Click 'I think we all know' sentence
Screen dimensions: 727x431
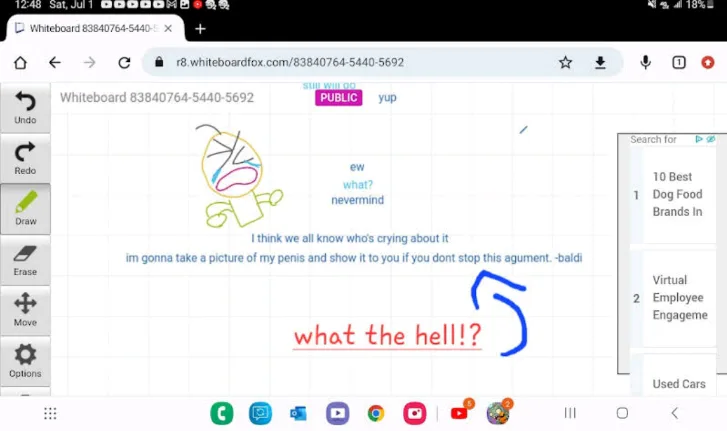350,238
